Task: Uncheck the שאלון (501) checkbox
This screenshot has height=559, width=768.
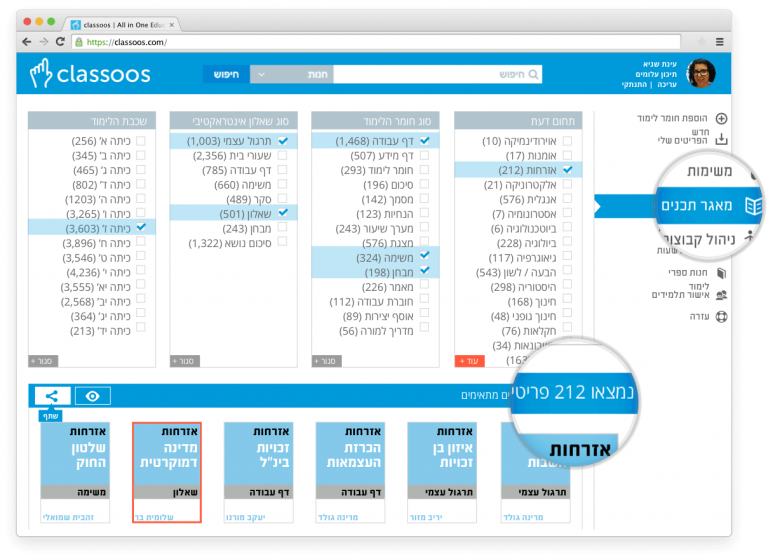Action: pos(282,213)
